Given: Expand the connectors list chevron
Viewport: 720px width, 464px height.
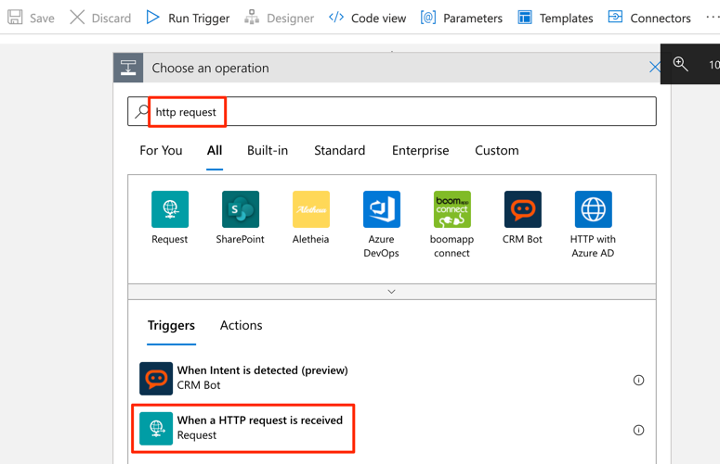Looking at the screenshot, I should coord(392,292).
